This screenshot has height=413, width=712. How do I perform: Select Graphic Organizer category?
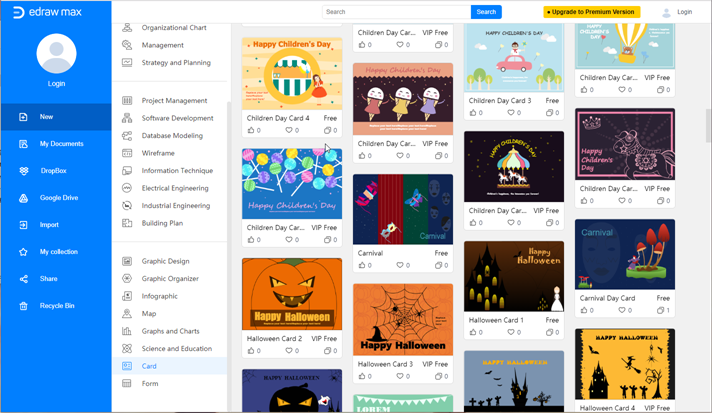(170, 279)
